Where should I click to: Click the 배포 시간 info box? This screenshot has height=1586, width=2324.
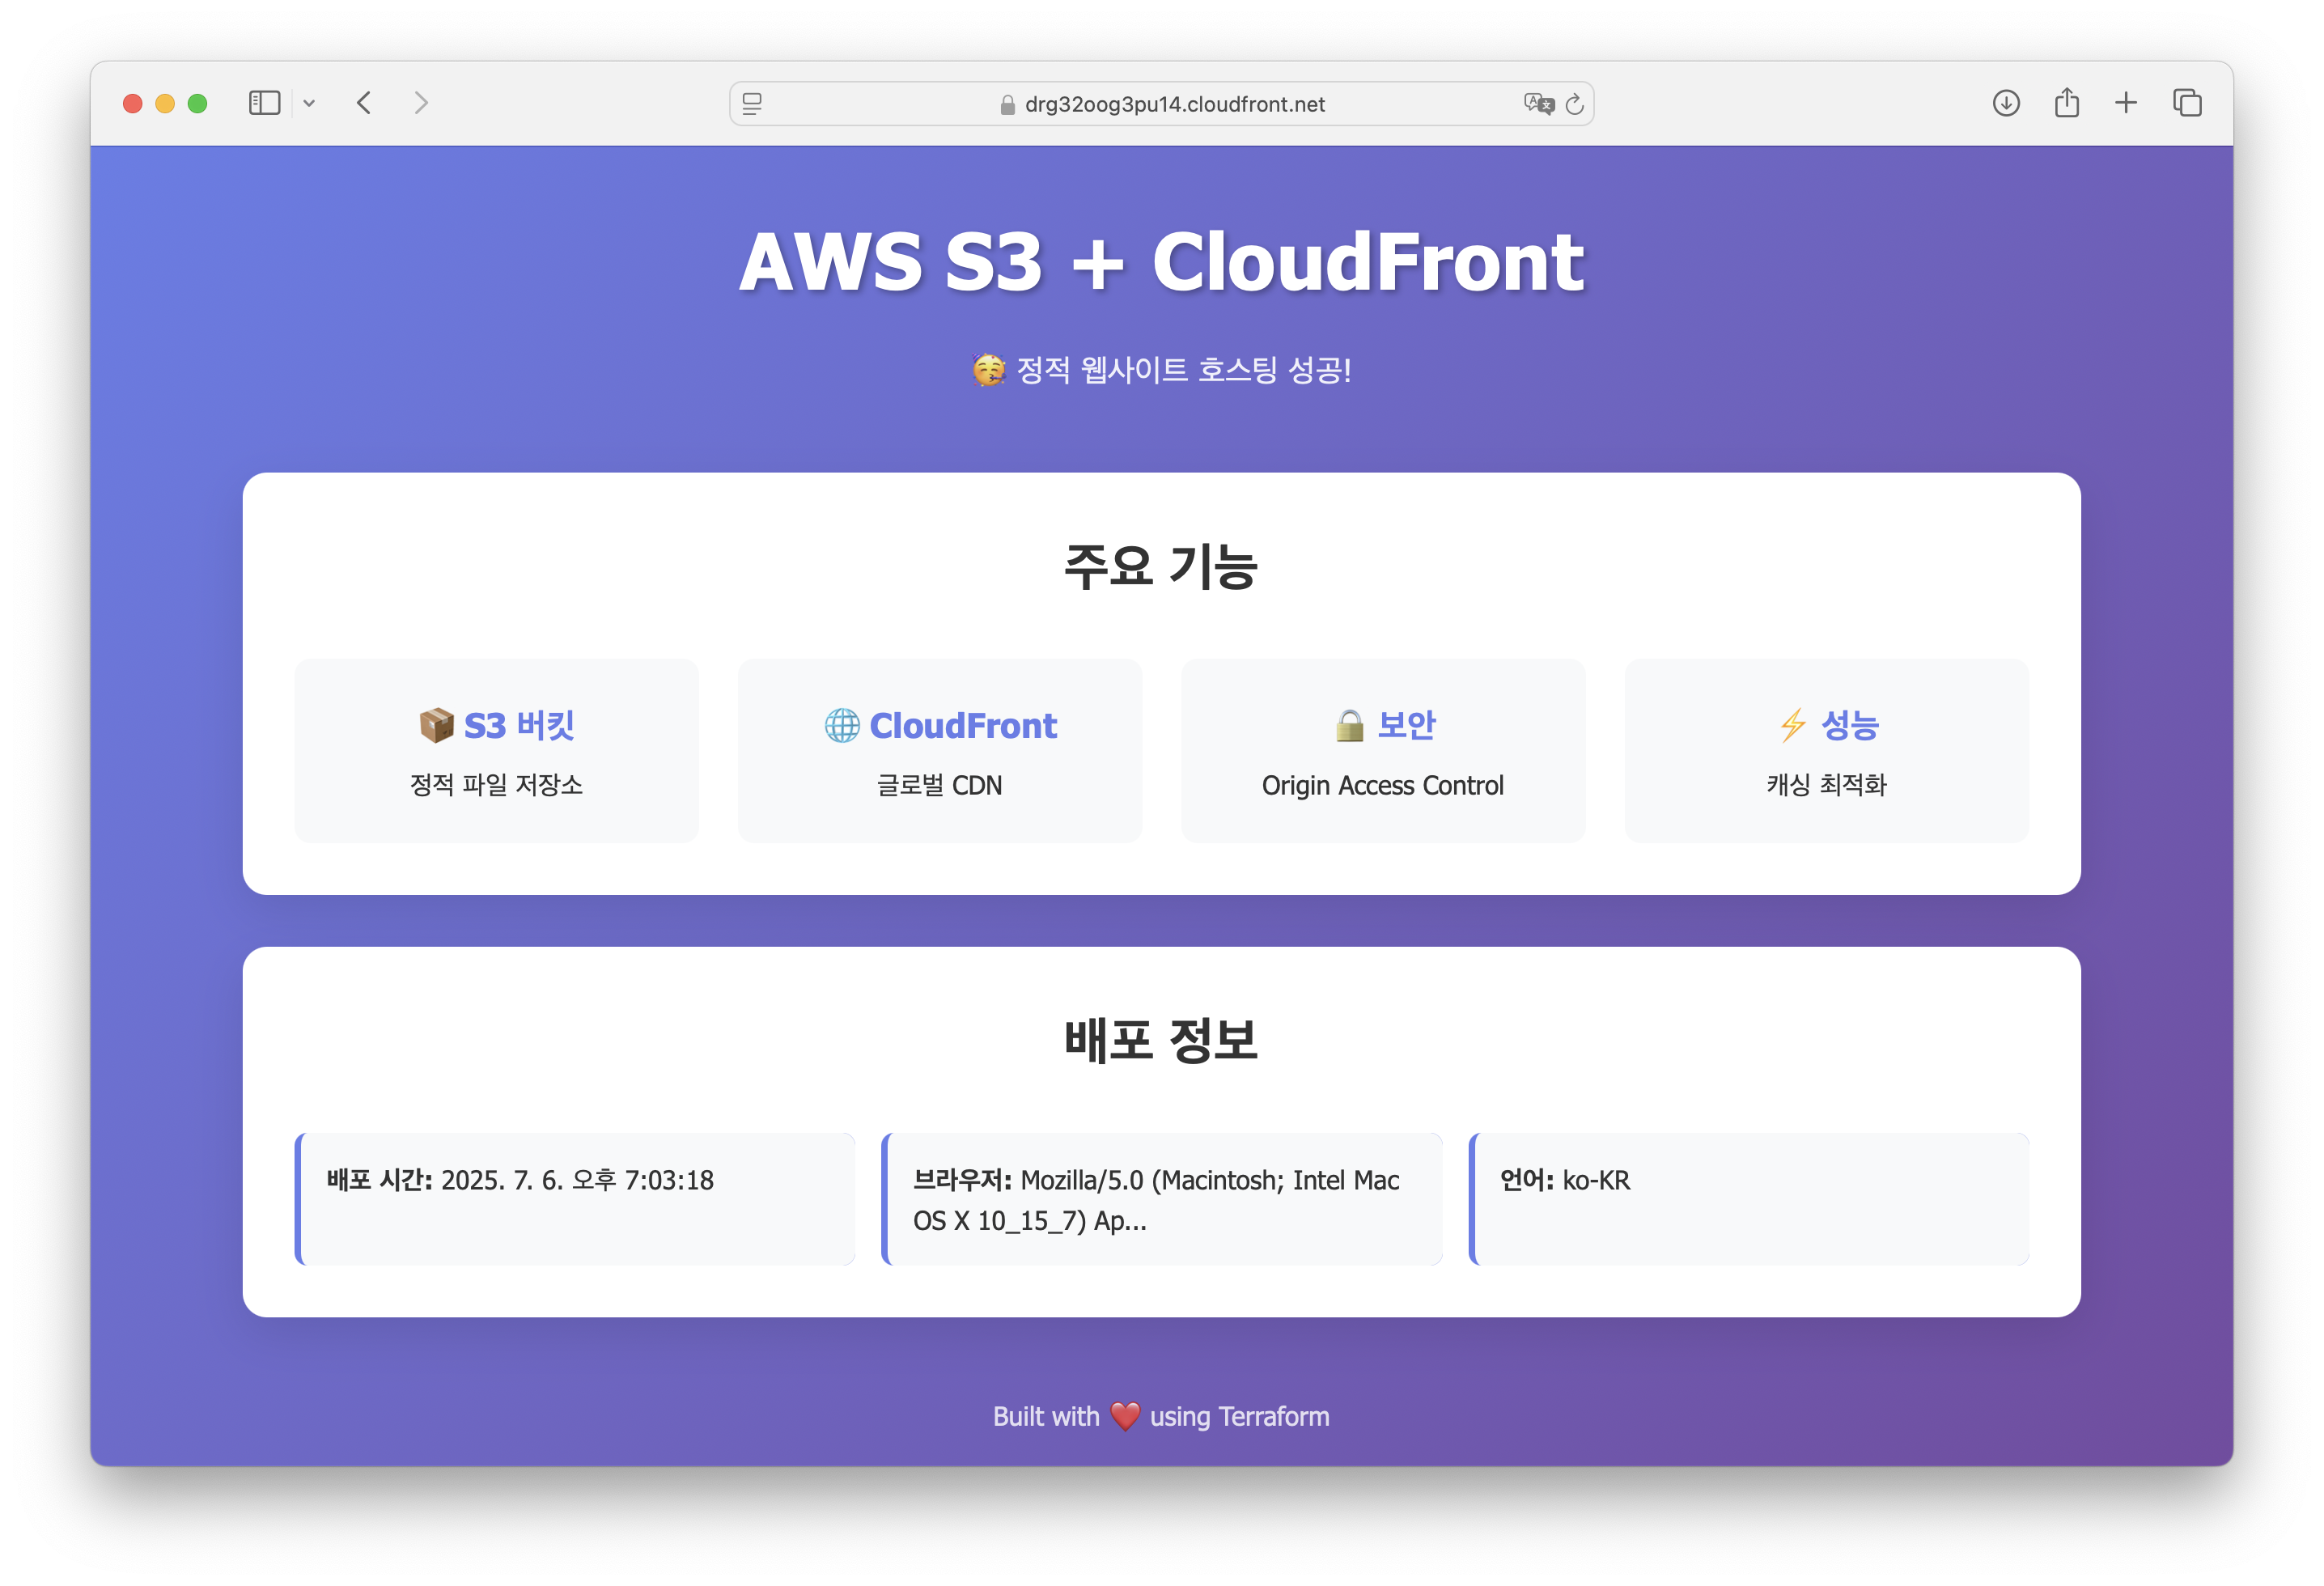pyautogui.click(x=576, y=1198)
